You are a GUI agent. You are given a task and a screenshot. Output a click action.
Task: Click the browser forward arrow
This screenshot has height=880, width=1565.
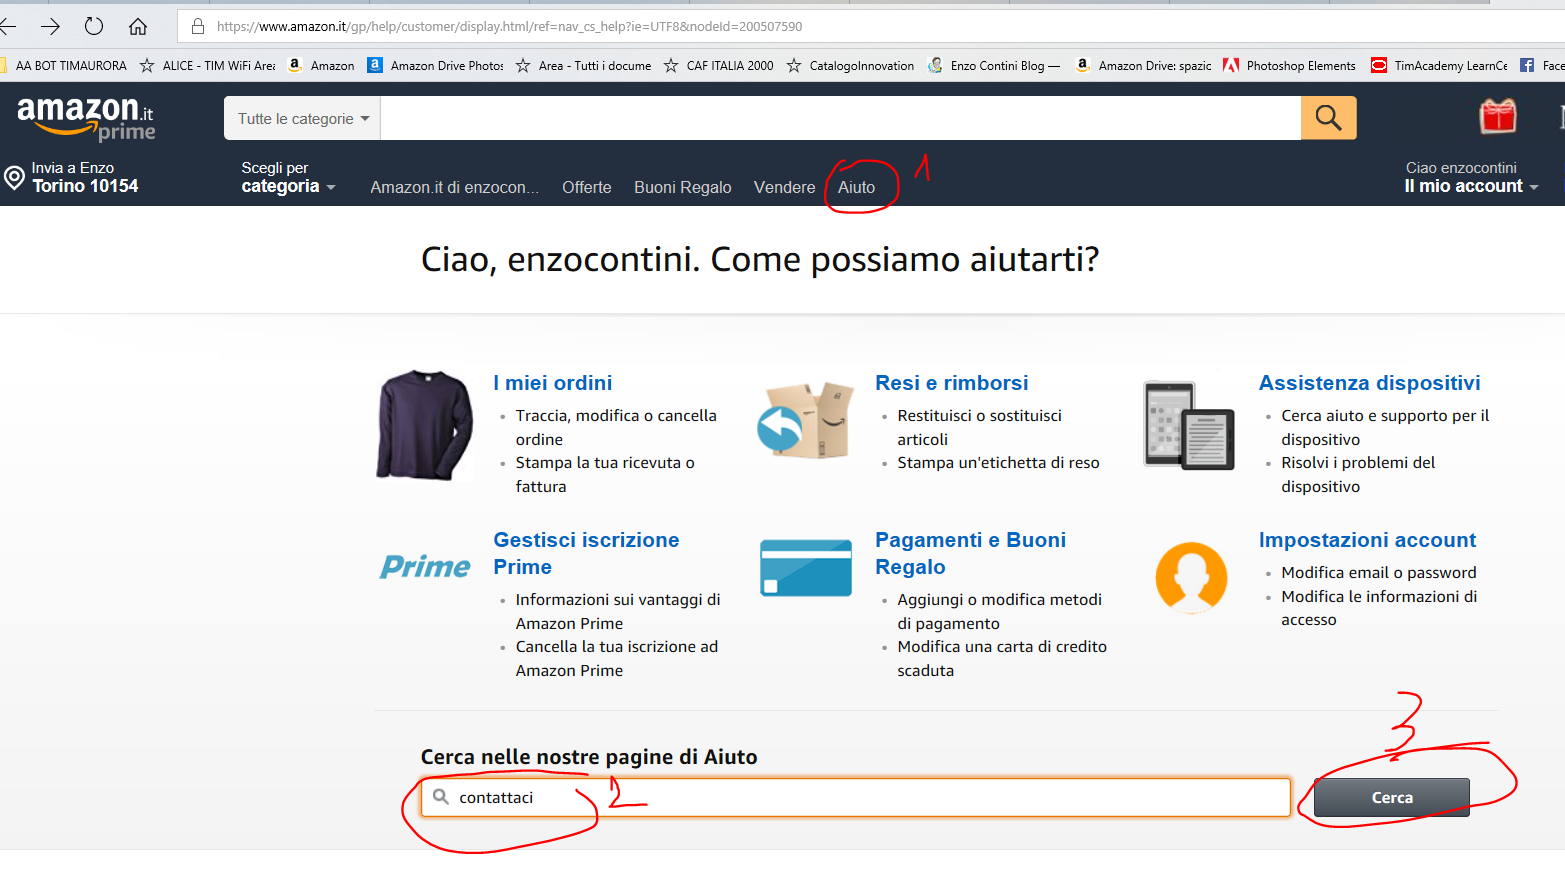click(x=50, y=26)
